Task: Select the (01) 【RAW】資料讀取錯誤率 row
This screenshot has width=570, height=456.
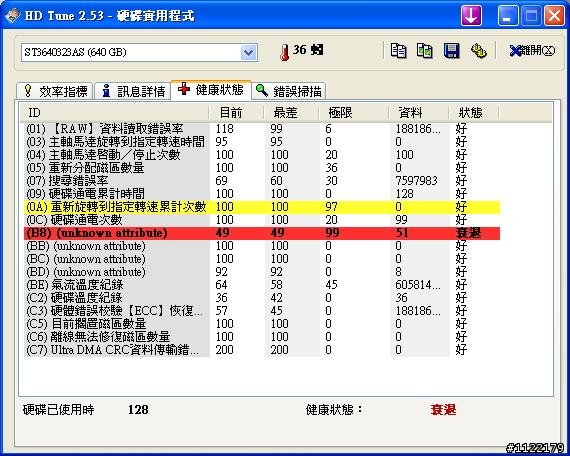Action: click(x=262, y=129)
